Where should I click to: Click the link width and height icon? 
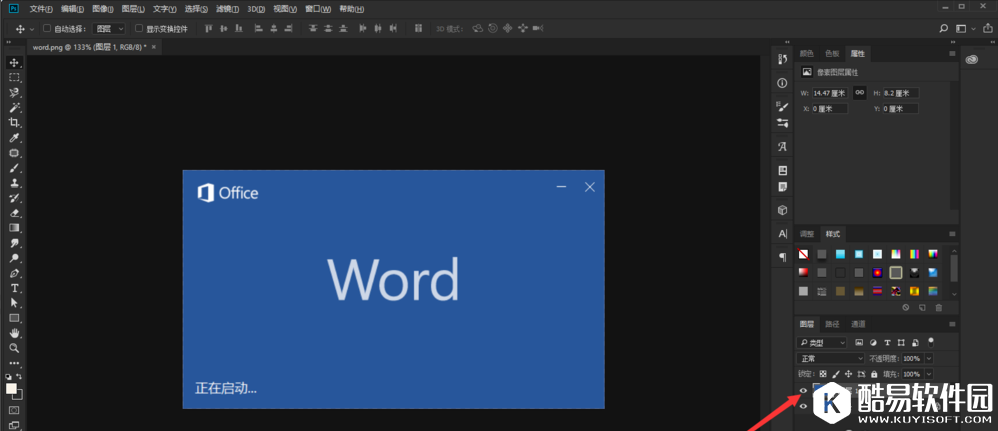pyautogui.click(x=859, y=92)
